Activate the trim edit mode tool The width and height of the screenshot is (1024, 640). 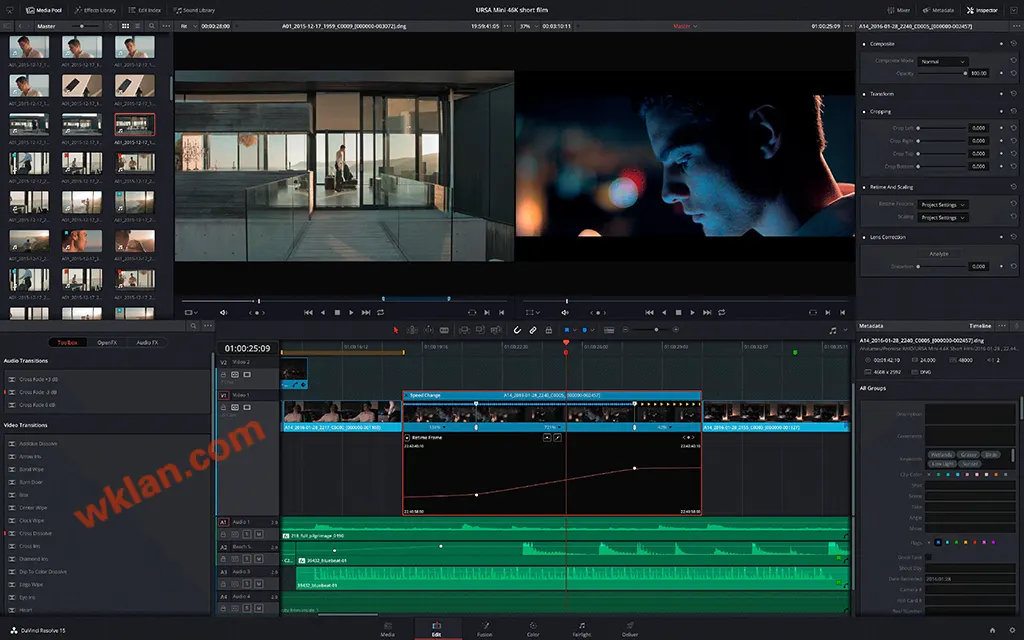pos(412,330)
